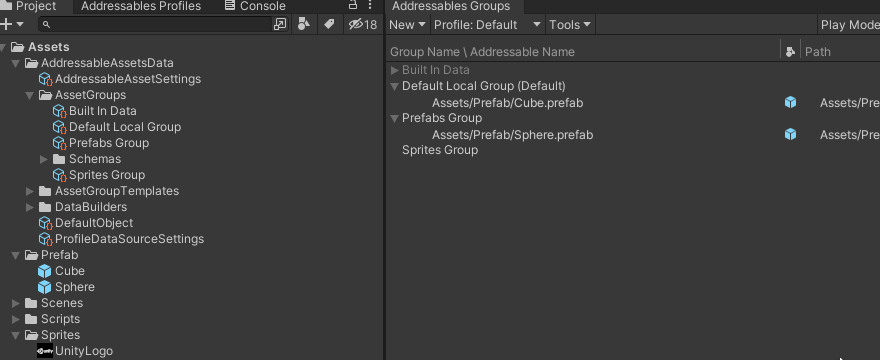This screenshot has width=880, height=360.
Task: Click the Default Local Group asset icon
Action: pyautogui.click(x=59, y=127)
